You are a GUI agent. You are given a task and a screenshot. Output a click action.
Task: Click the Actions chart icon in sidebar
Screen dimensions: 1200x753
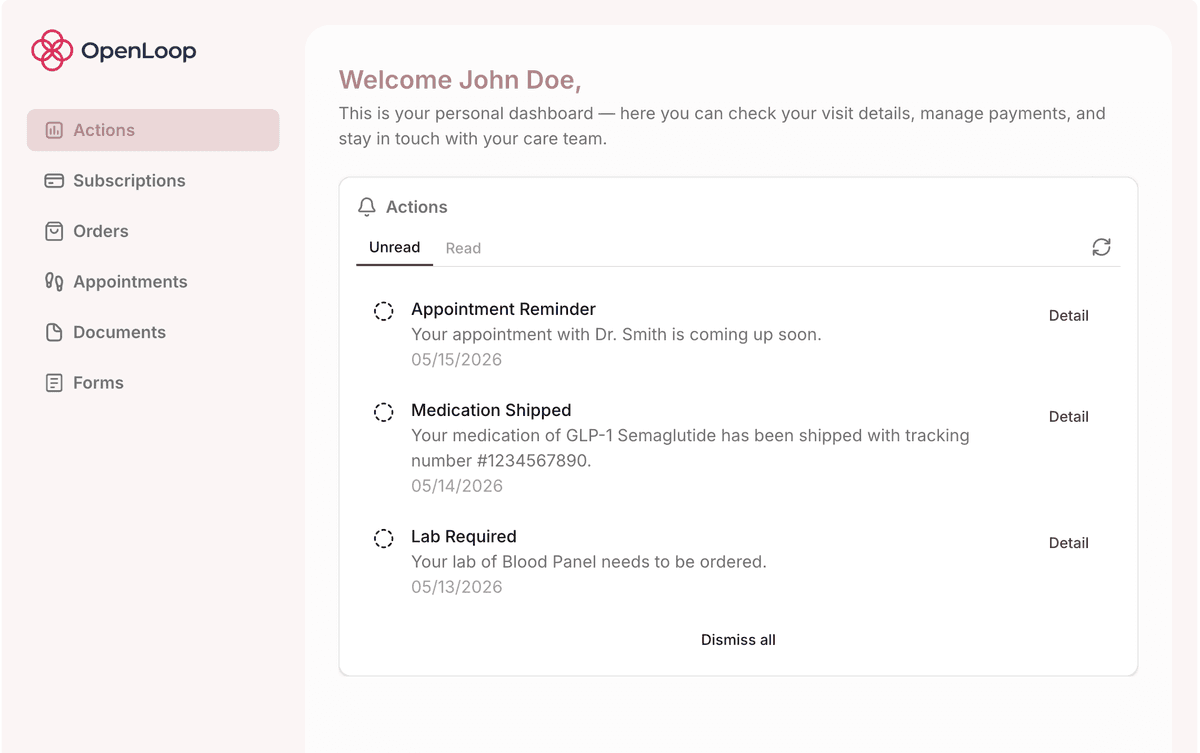[54, 130]
